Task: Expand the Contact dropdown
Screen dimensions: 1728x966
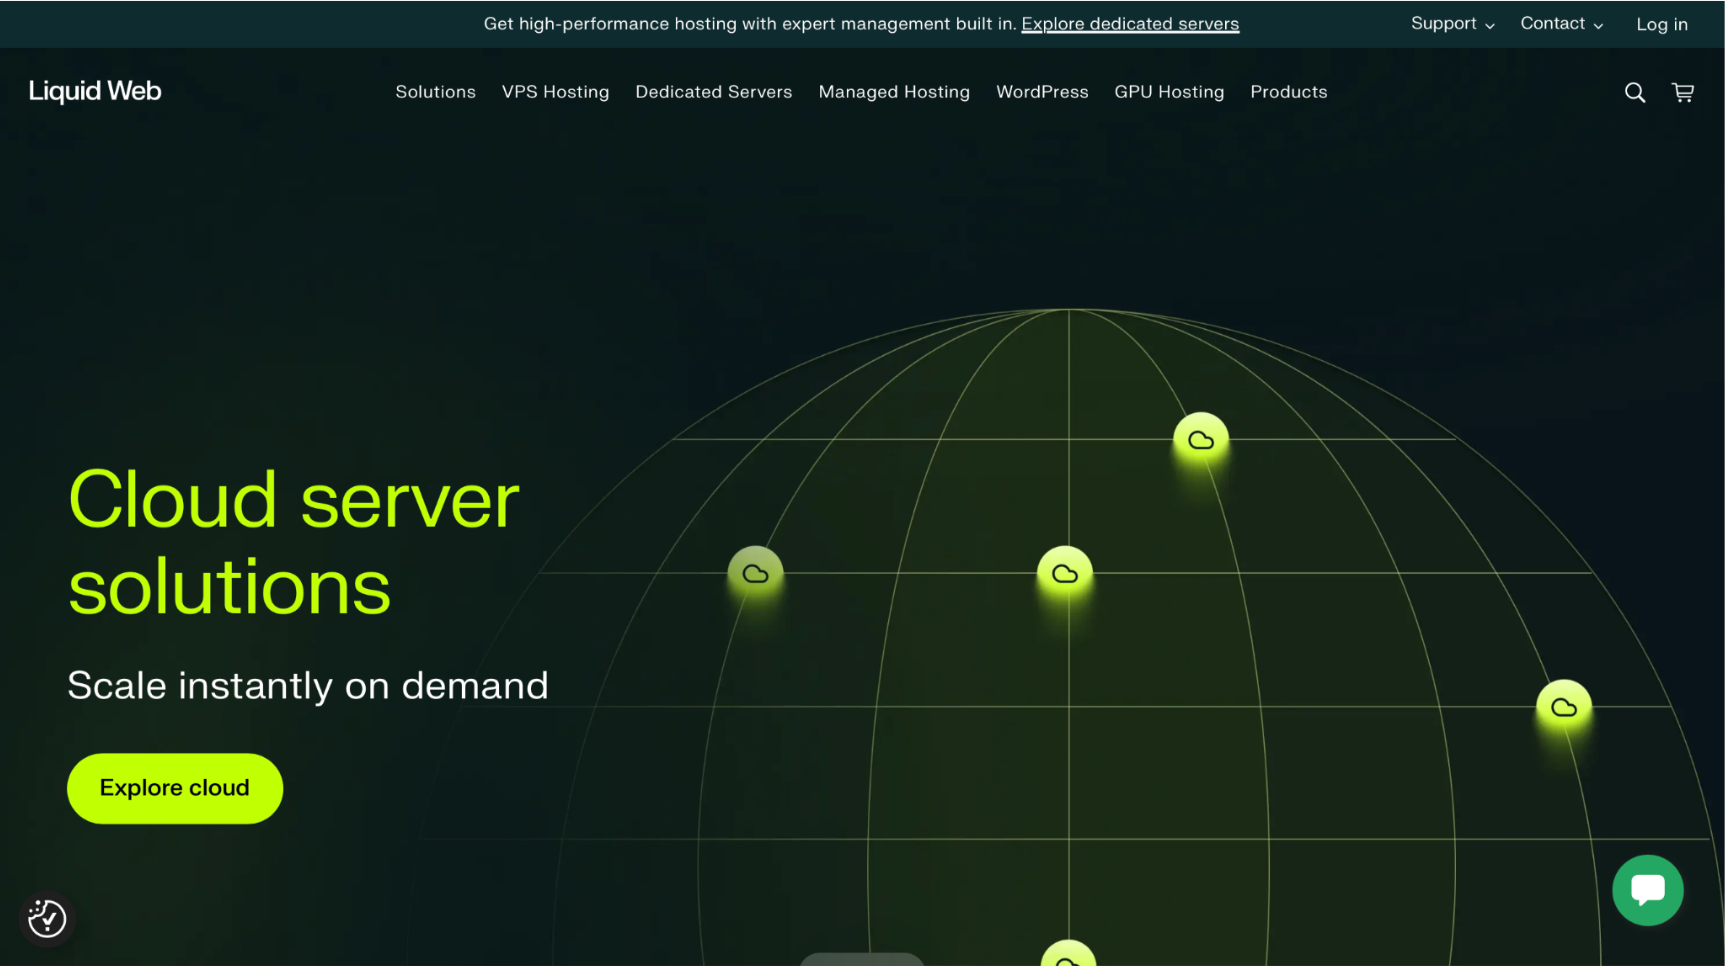Action: [1561, 24]
